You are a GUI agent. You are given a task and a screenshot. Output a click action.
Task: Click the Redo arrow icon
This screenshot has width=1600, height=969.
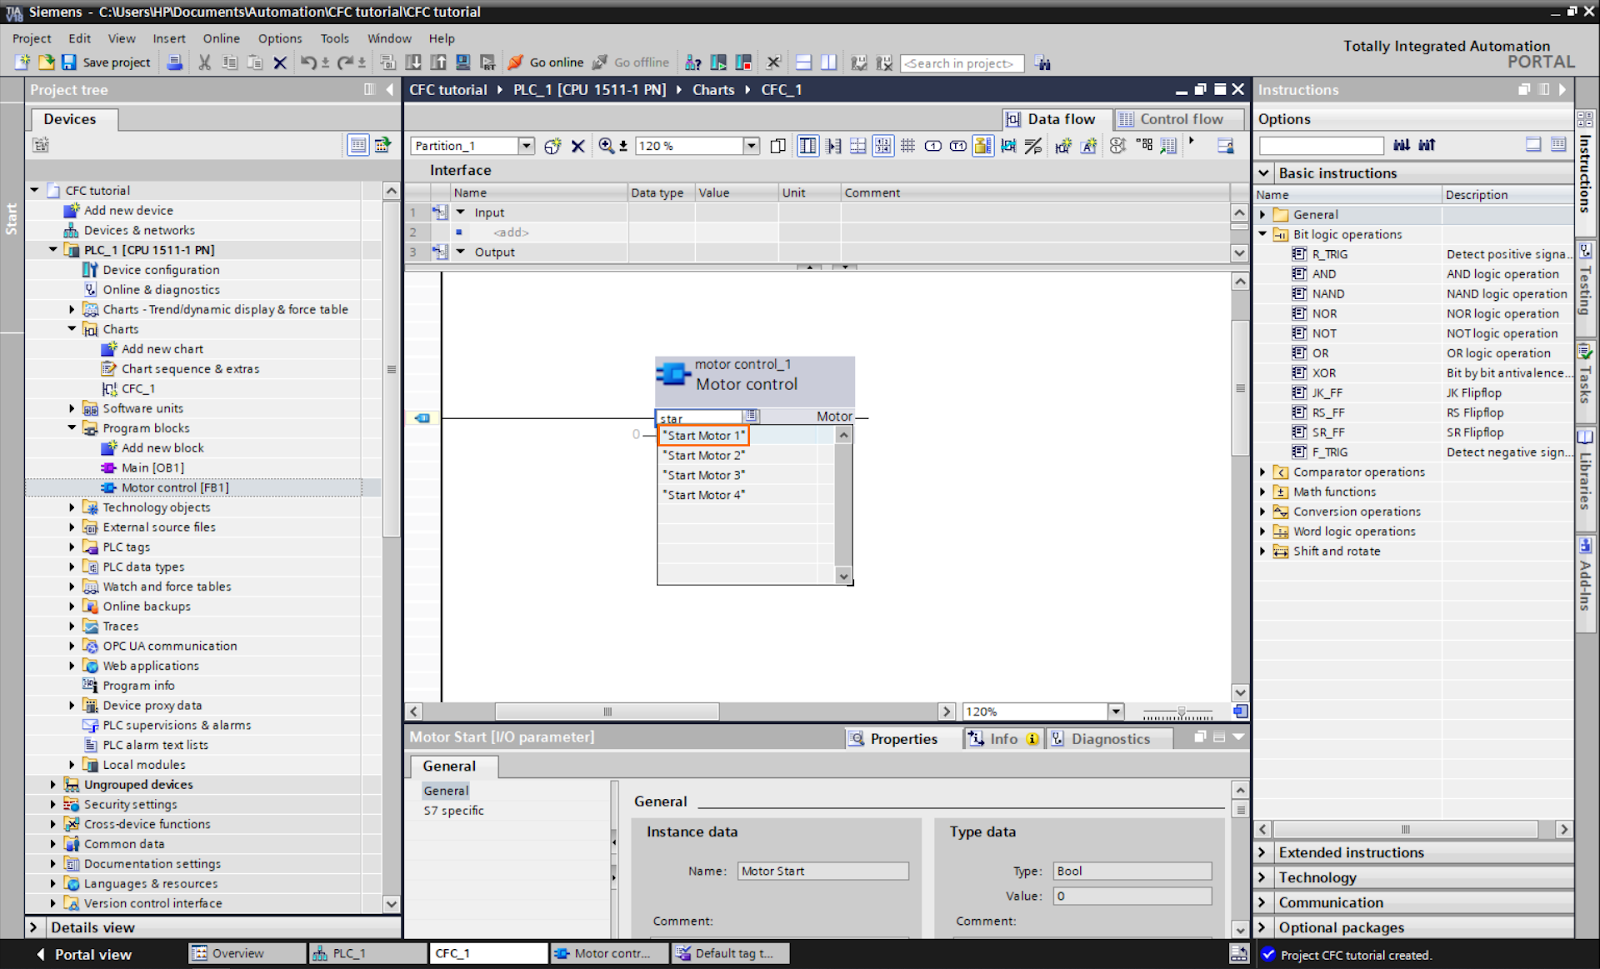345,62
